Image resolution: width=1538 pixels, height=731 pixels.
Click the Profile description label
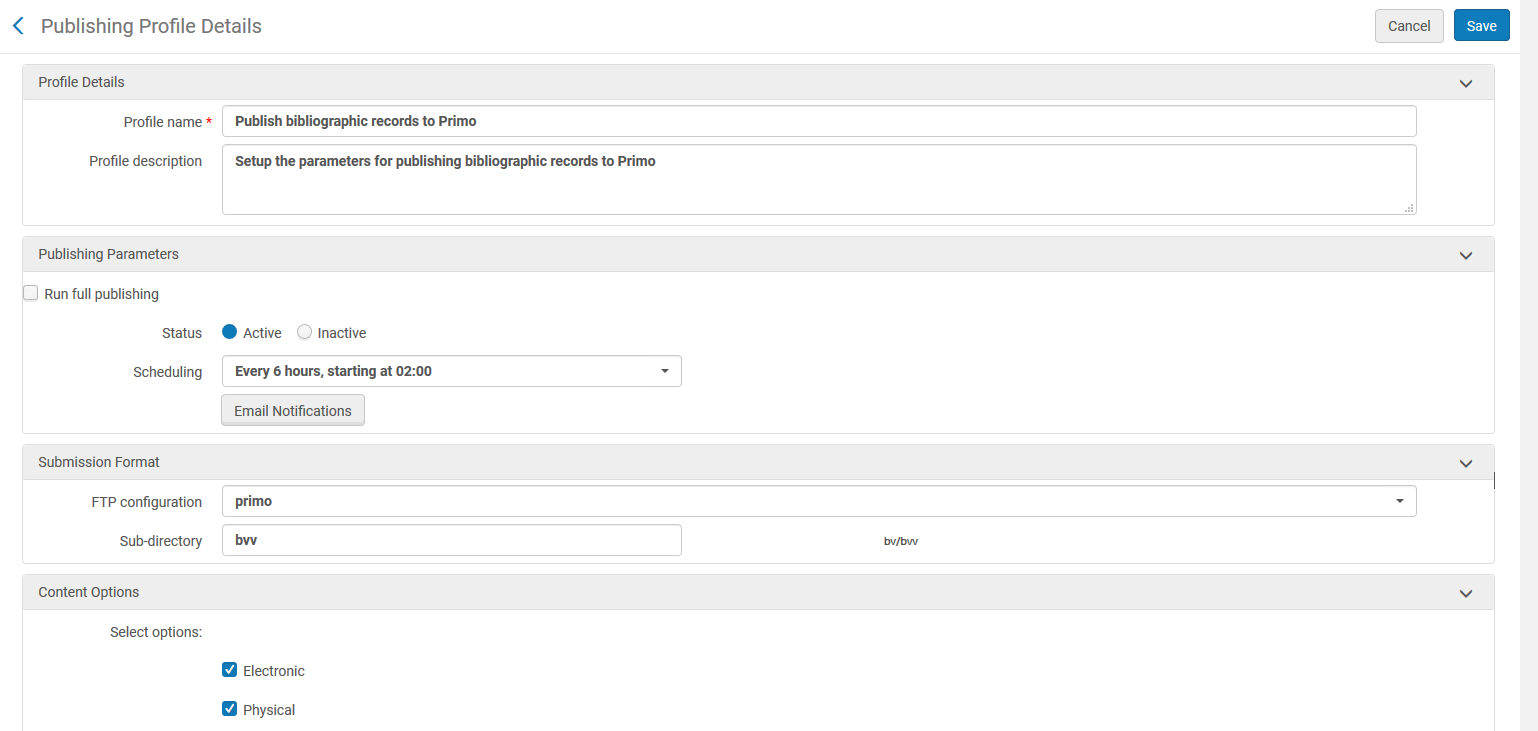point(145,161)
